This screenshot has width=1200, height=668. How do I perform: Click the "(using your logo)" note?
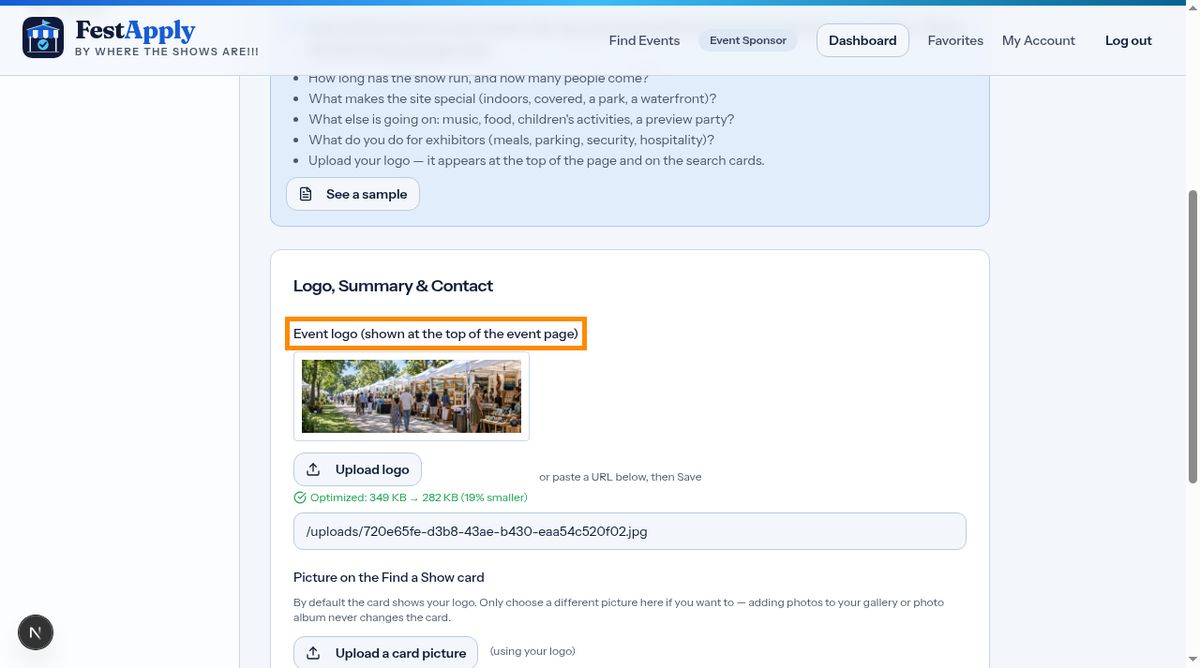pyautogui.click(x=532, y=651)
